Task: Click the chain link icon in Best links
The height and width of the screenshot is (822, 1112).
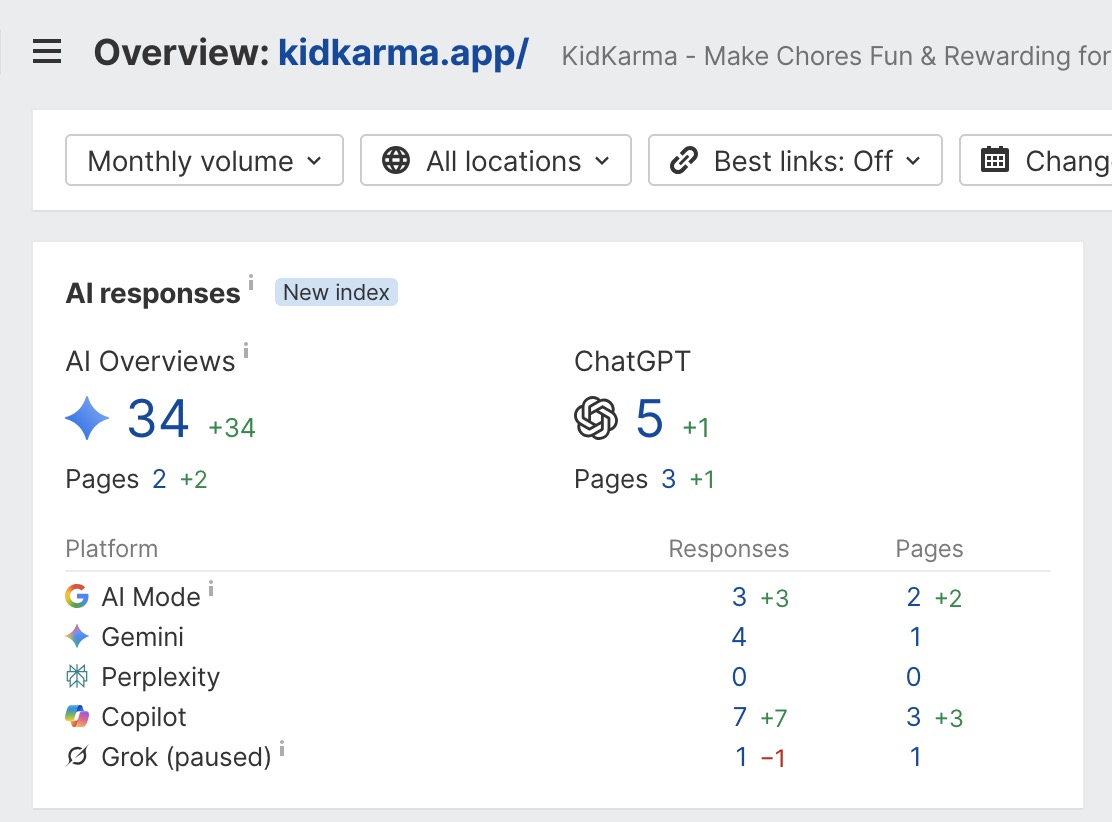Action: (684, 160)
